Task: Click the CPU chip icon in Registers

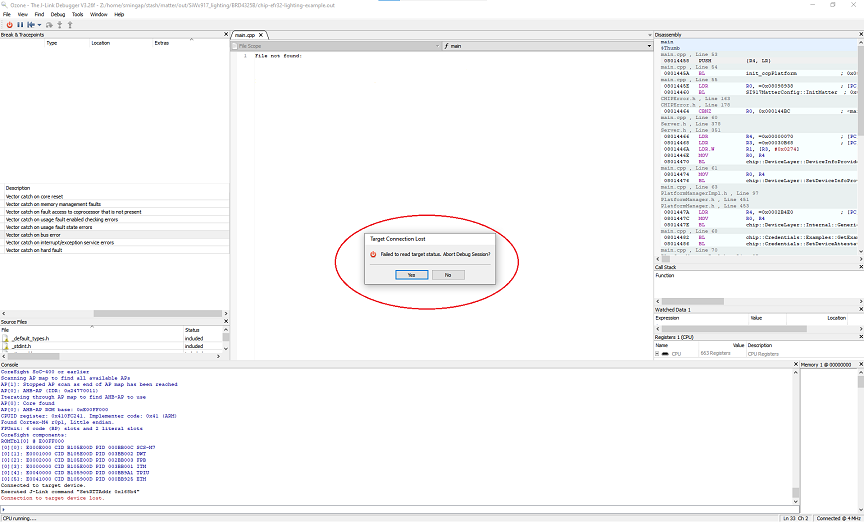Action: click(x=665, y=354)
